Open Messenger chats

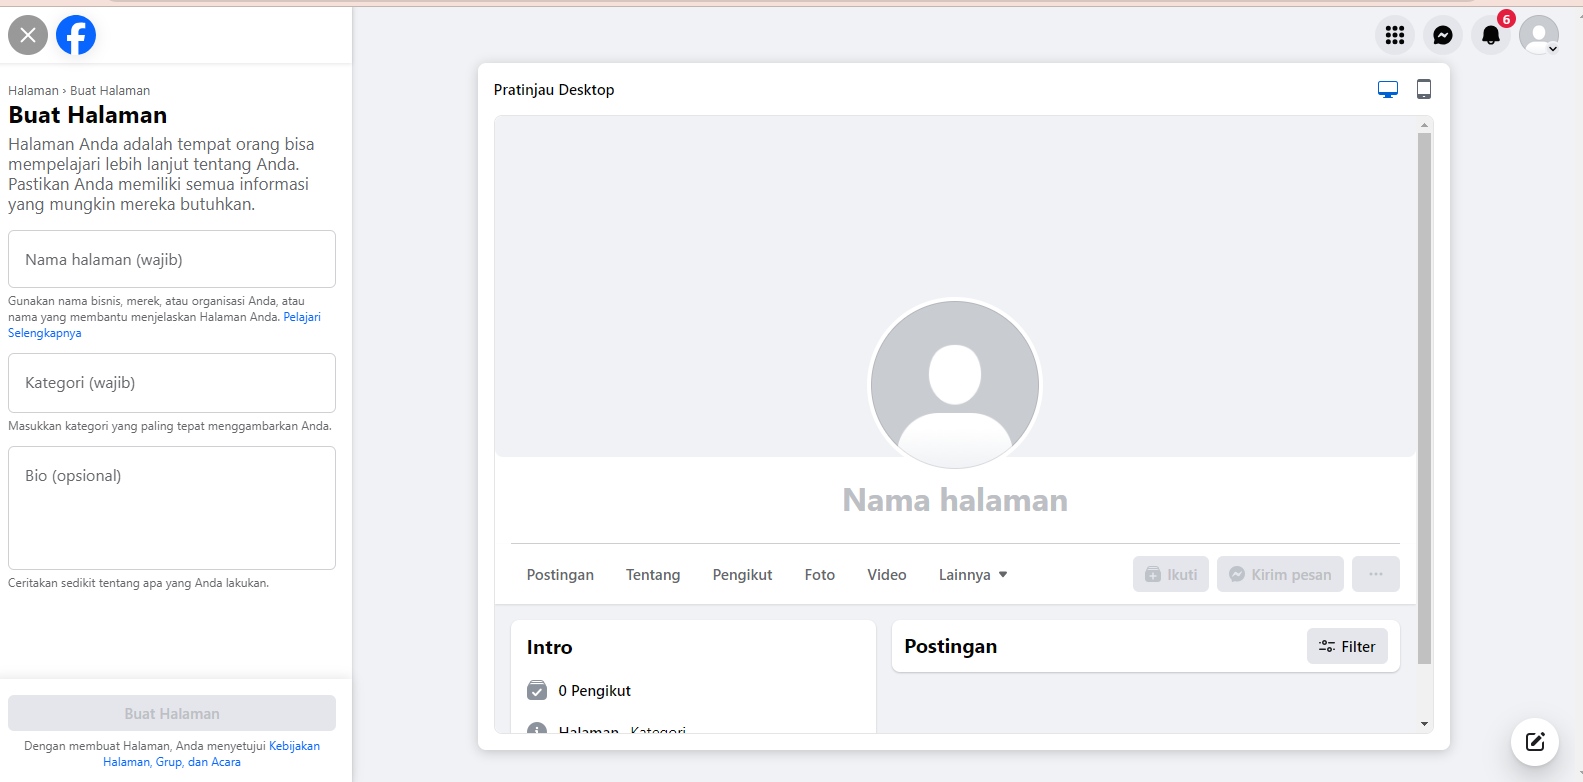[1443, 35]
